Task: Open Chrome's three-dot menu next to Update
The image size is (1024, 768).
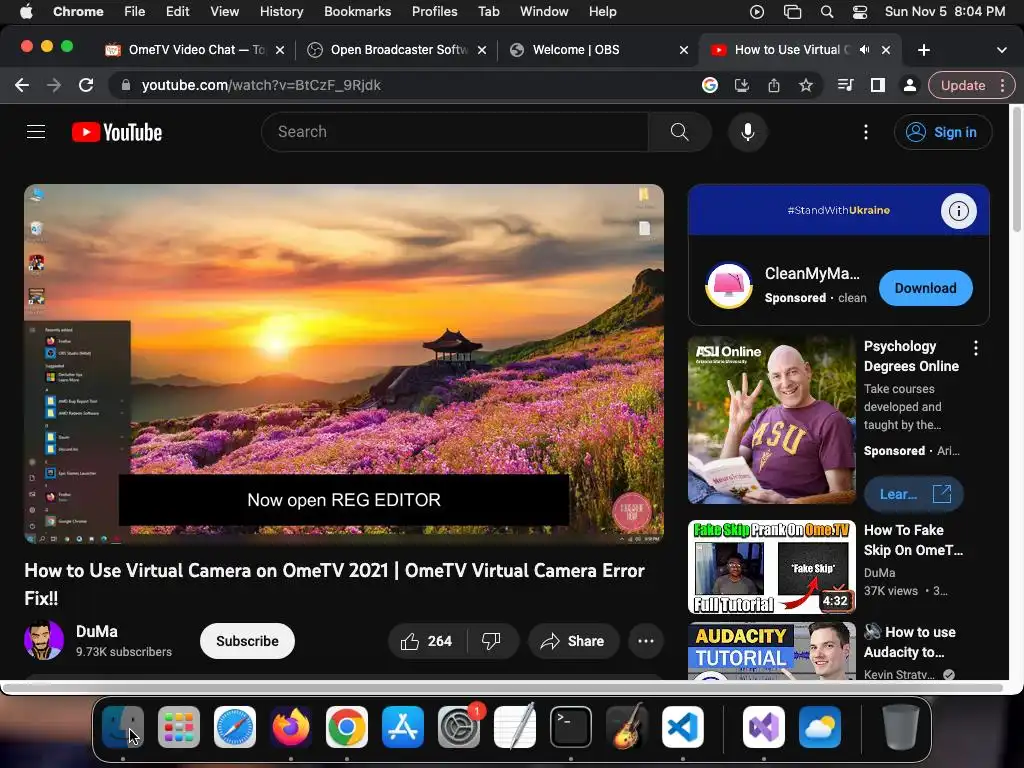Action: click(1003, 86)
